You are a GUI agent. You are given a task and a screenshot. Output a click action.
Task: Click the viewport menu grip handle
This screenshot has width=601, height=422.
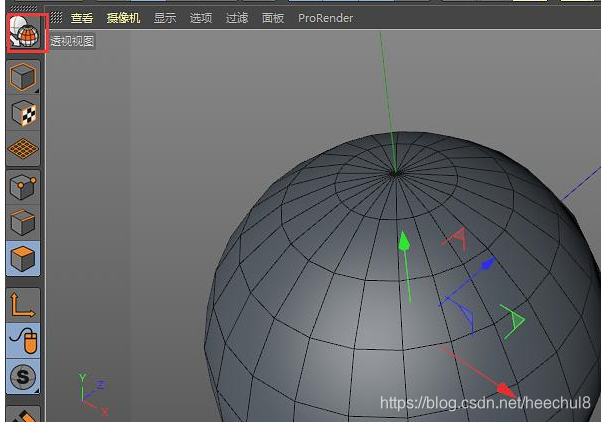click(x=56, y=17)
